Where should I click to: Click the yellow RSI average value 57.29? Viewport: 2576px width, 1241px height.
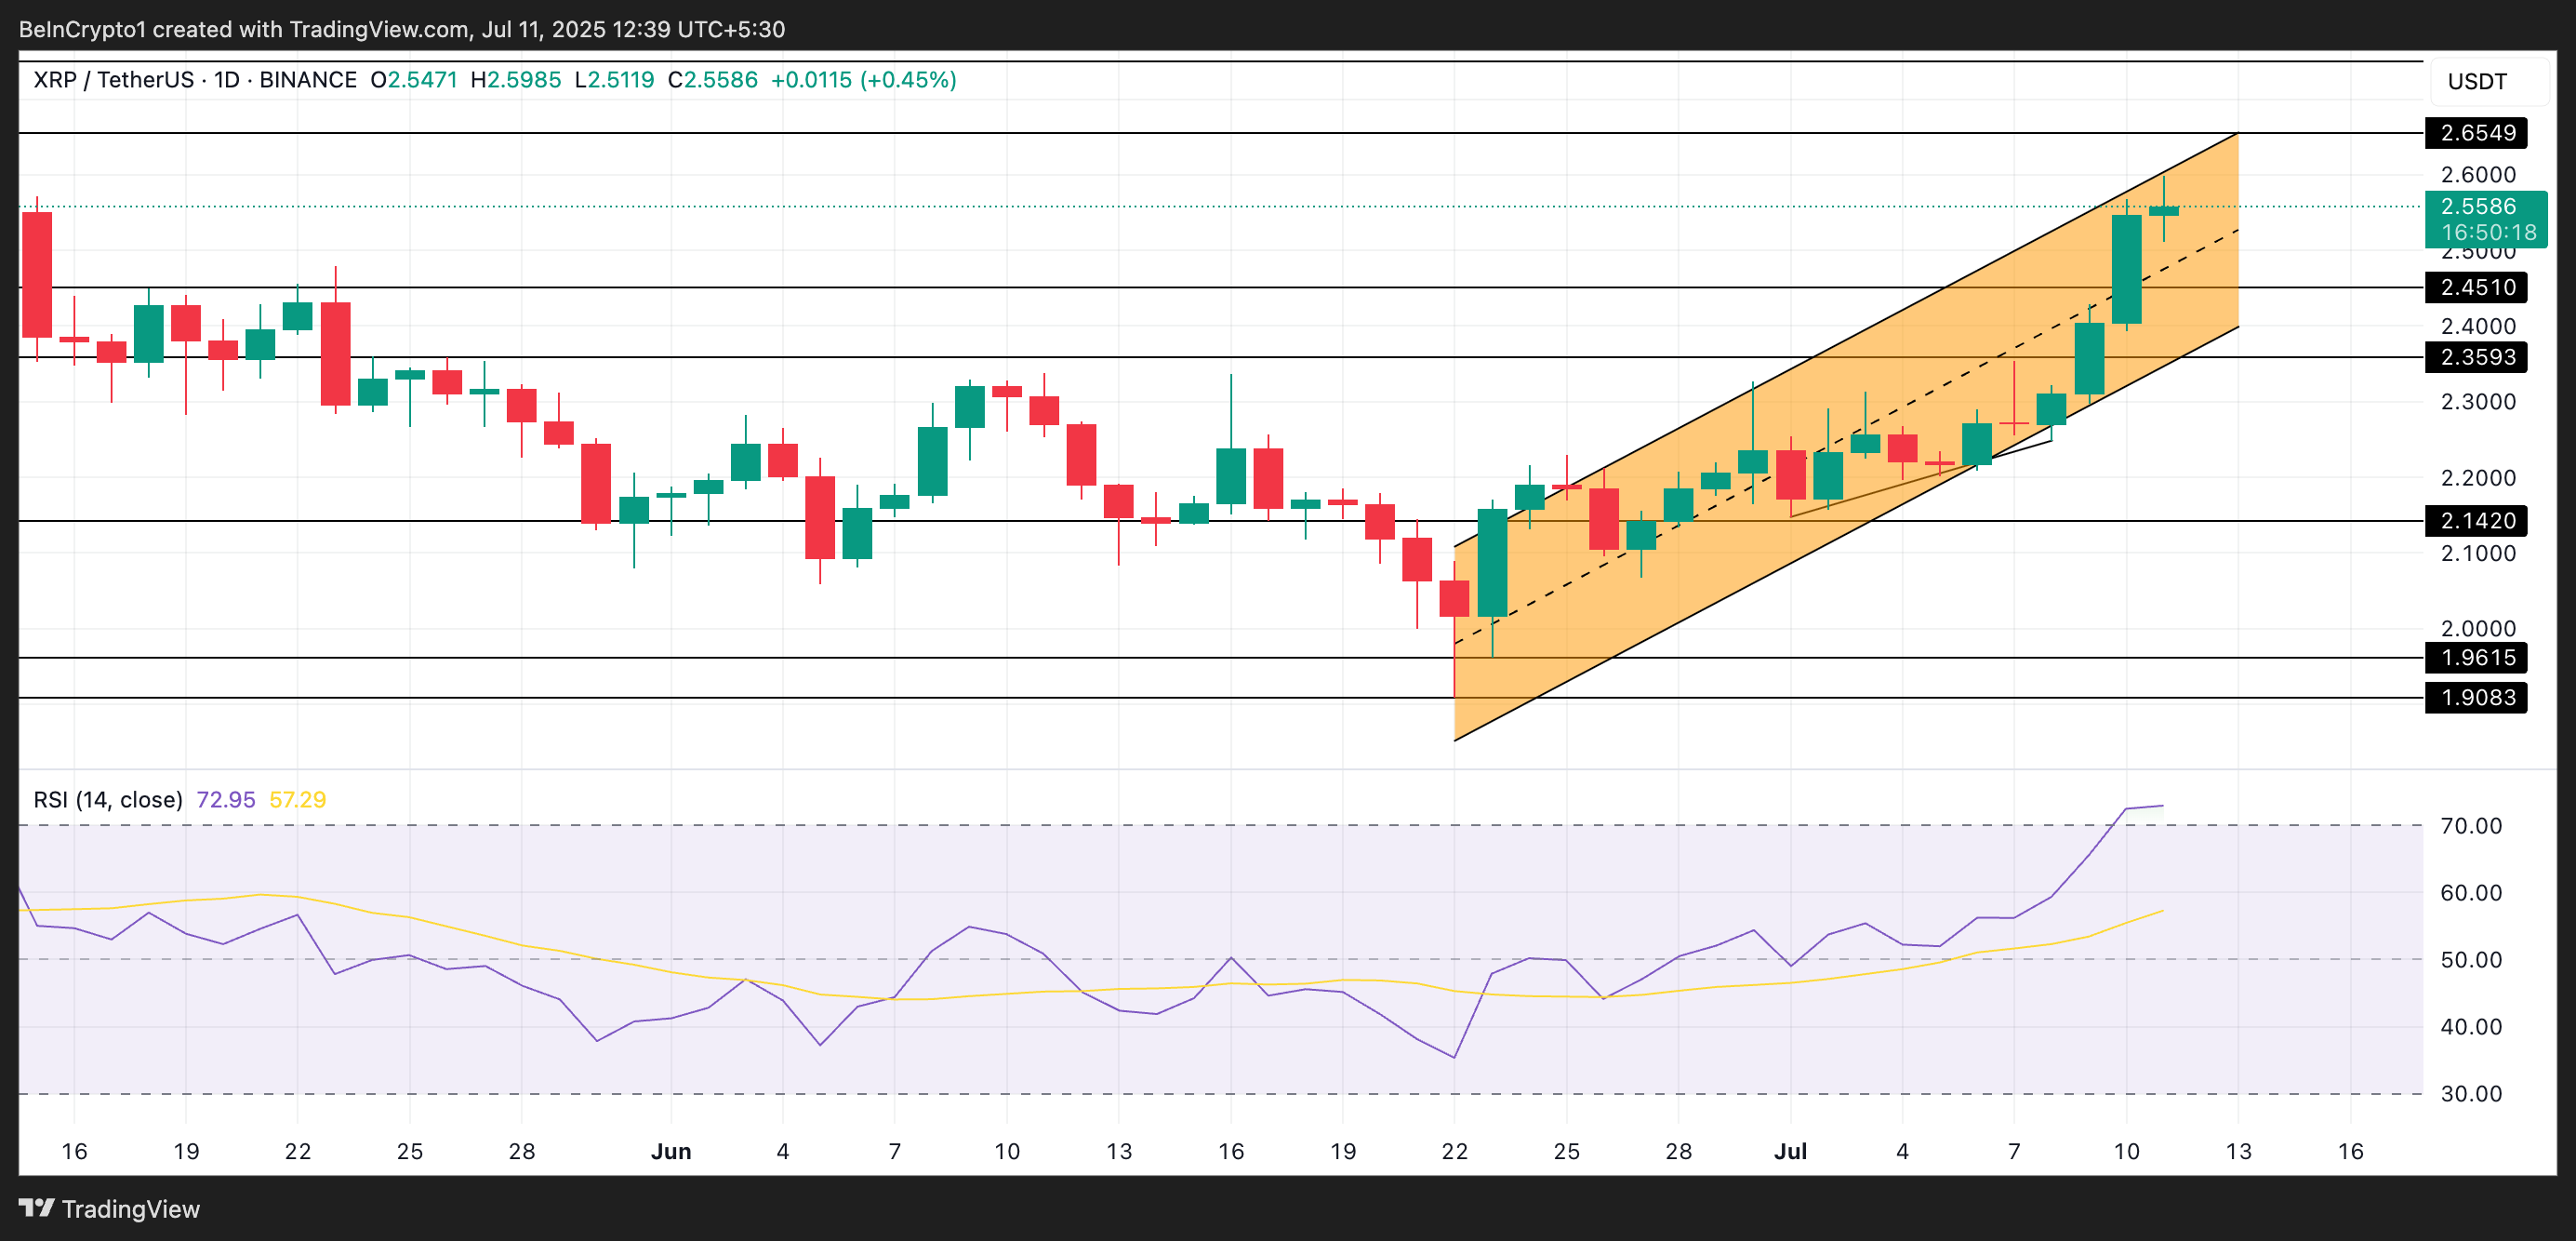298,800
